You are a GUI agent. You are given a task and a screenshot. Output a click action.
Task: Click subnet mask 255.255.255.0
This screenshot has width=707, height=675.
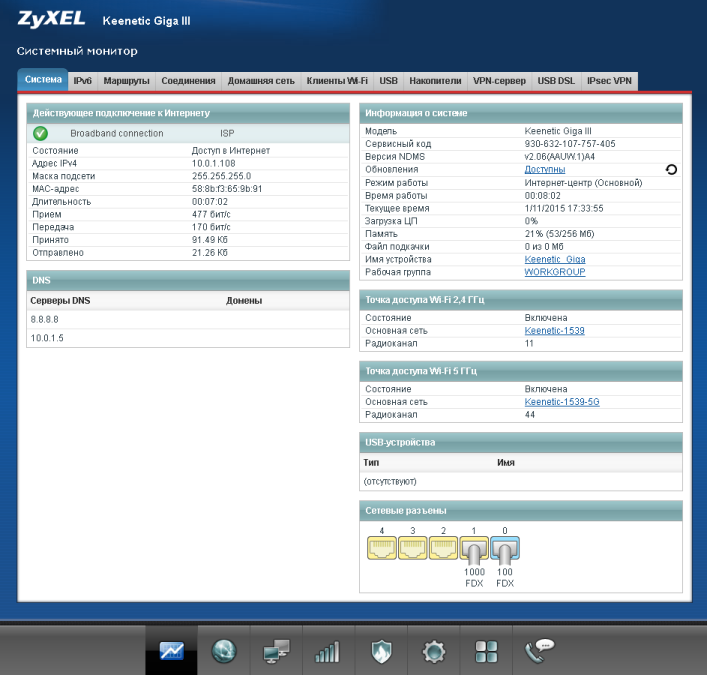coord(221,176)
